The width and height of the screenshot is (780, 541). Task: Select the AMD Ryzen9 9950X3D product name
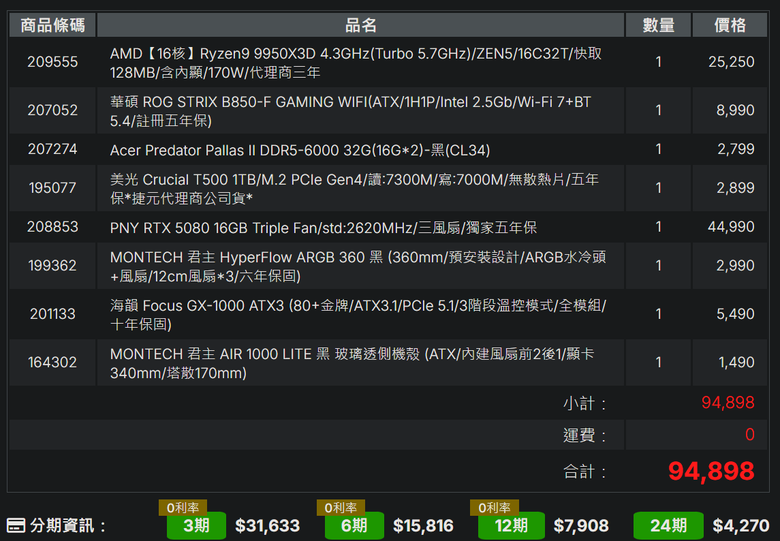click(x=356, y=63)
